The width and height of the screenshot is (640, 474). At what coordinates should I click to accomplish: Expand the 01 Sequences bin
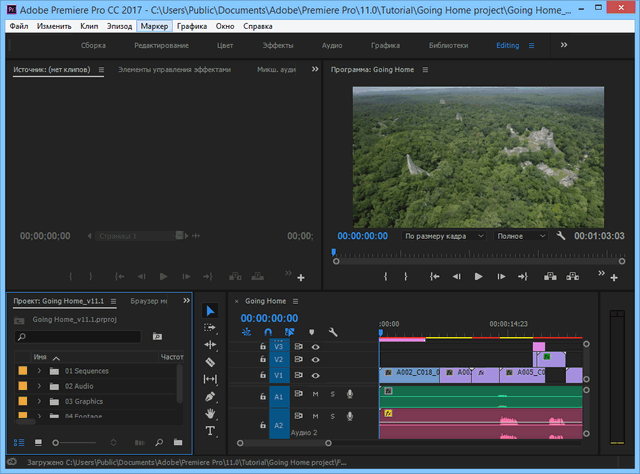tap(39, 370)
